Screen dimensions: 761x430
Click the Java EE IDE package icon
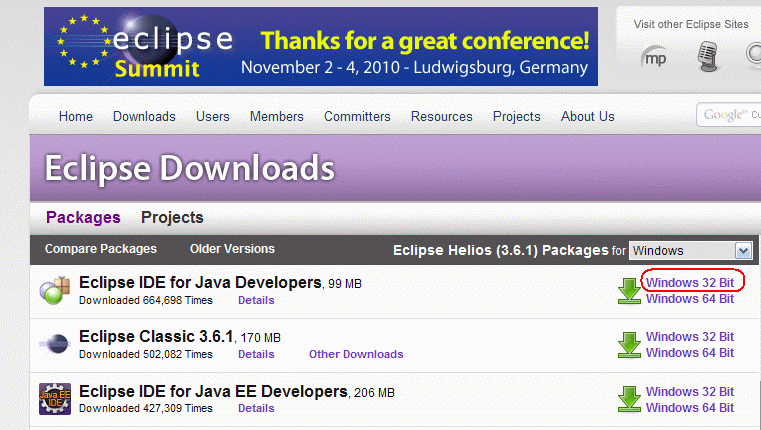54,398
